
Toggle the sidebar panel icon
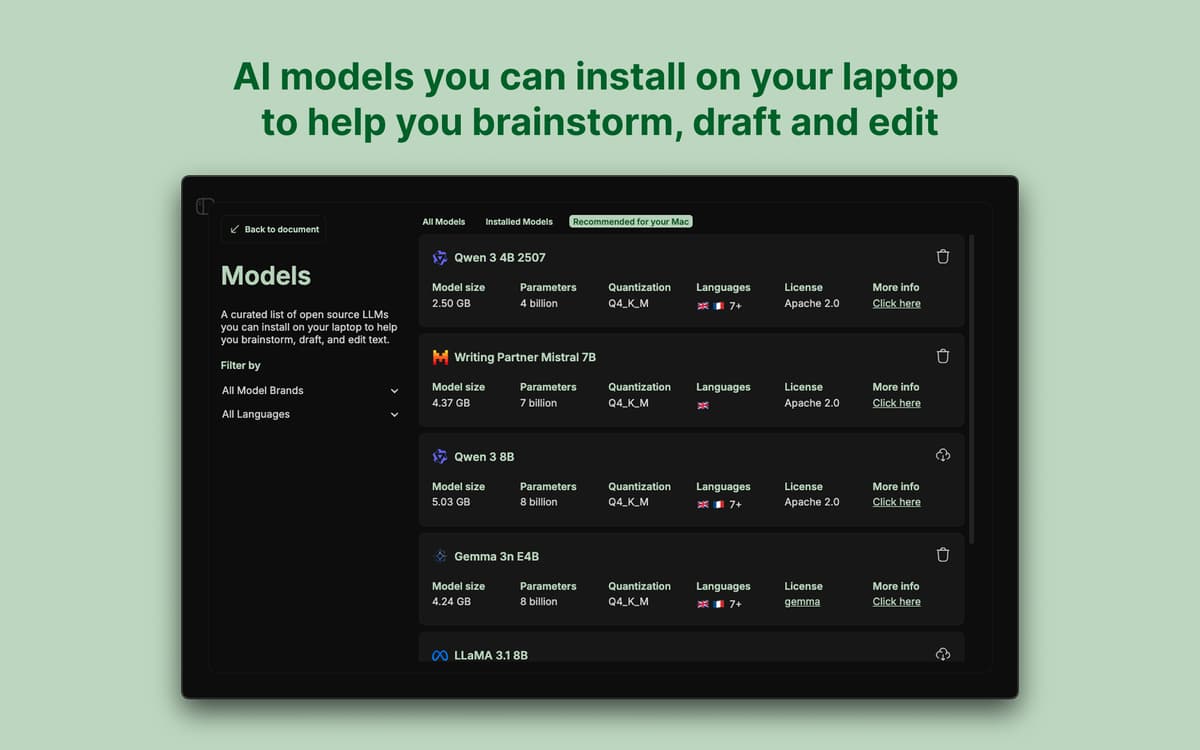click(205, 206)
